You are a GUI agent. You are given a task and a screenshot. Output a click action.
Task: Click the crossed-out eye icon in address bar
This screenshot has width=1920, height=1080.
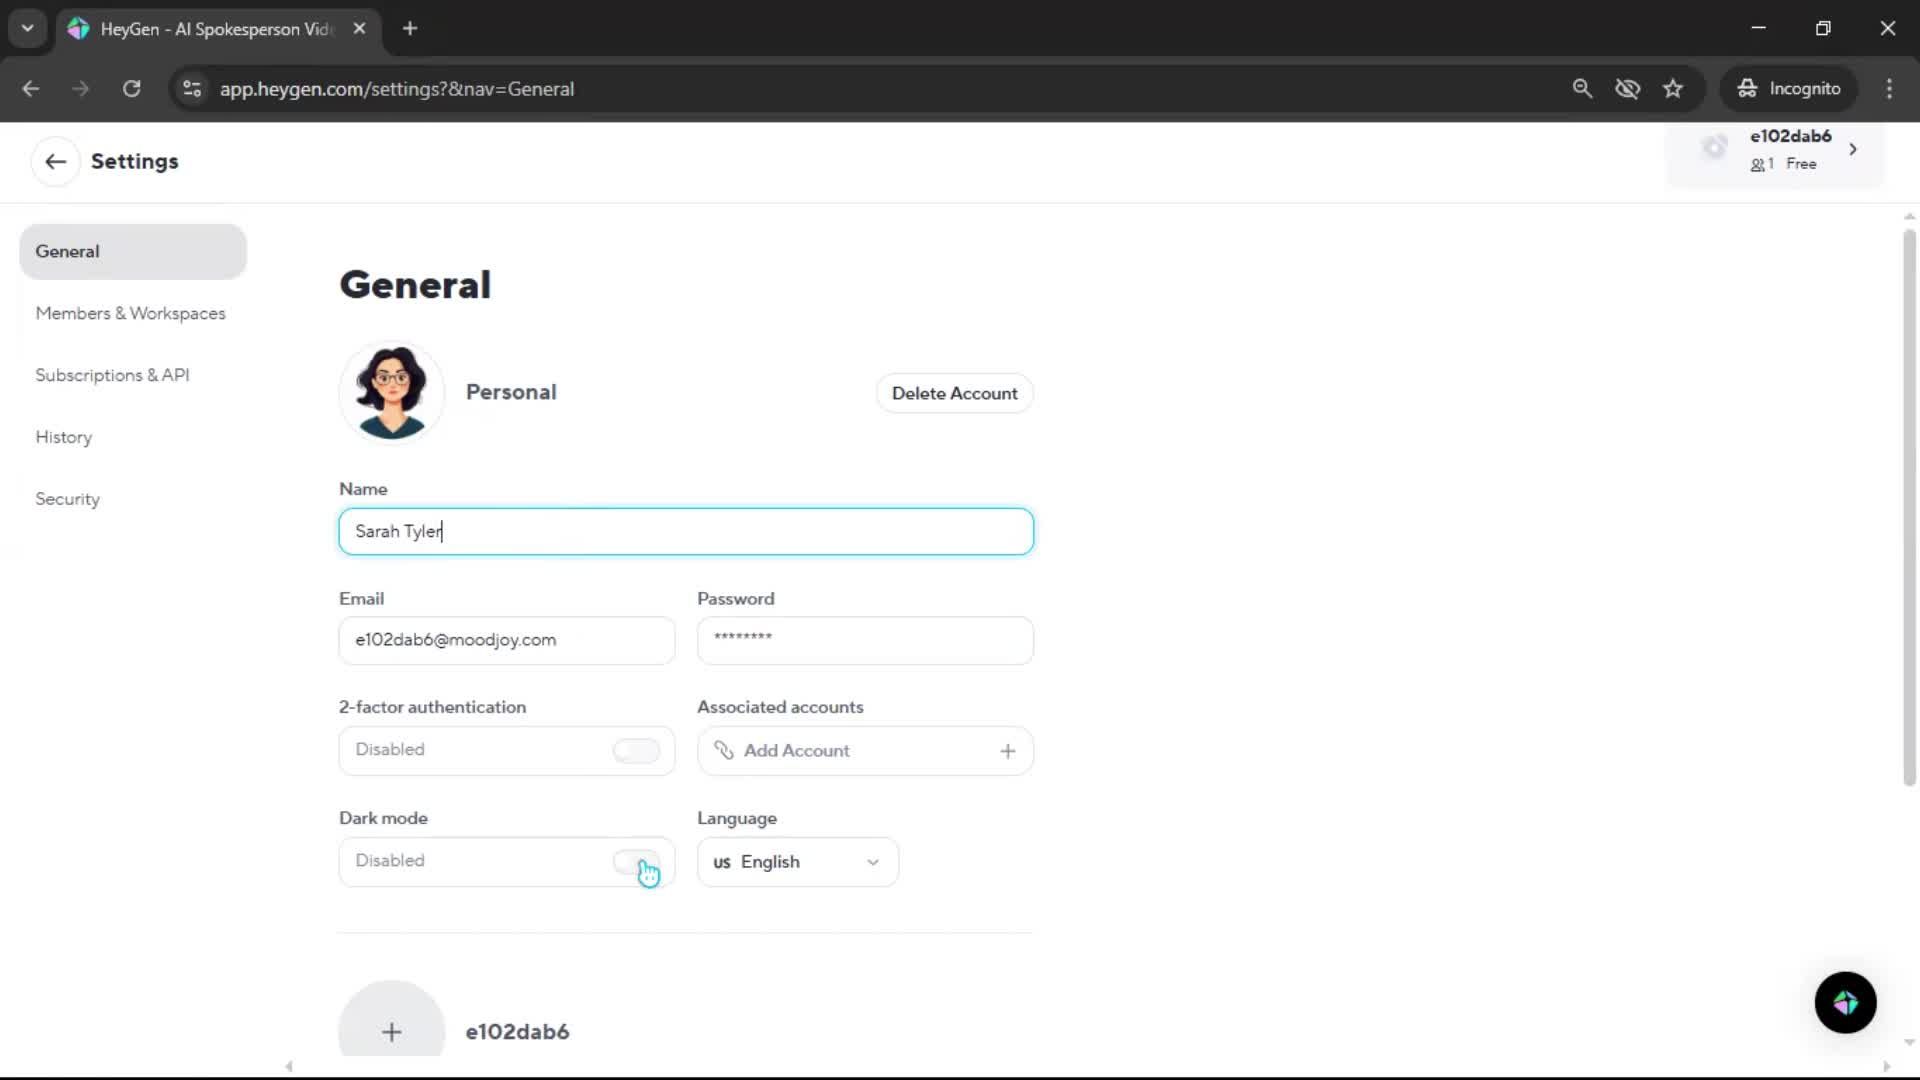click(x=1627, y=88)
